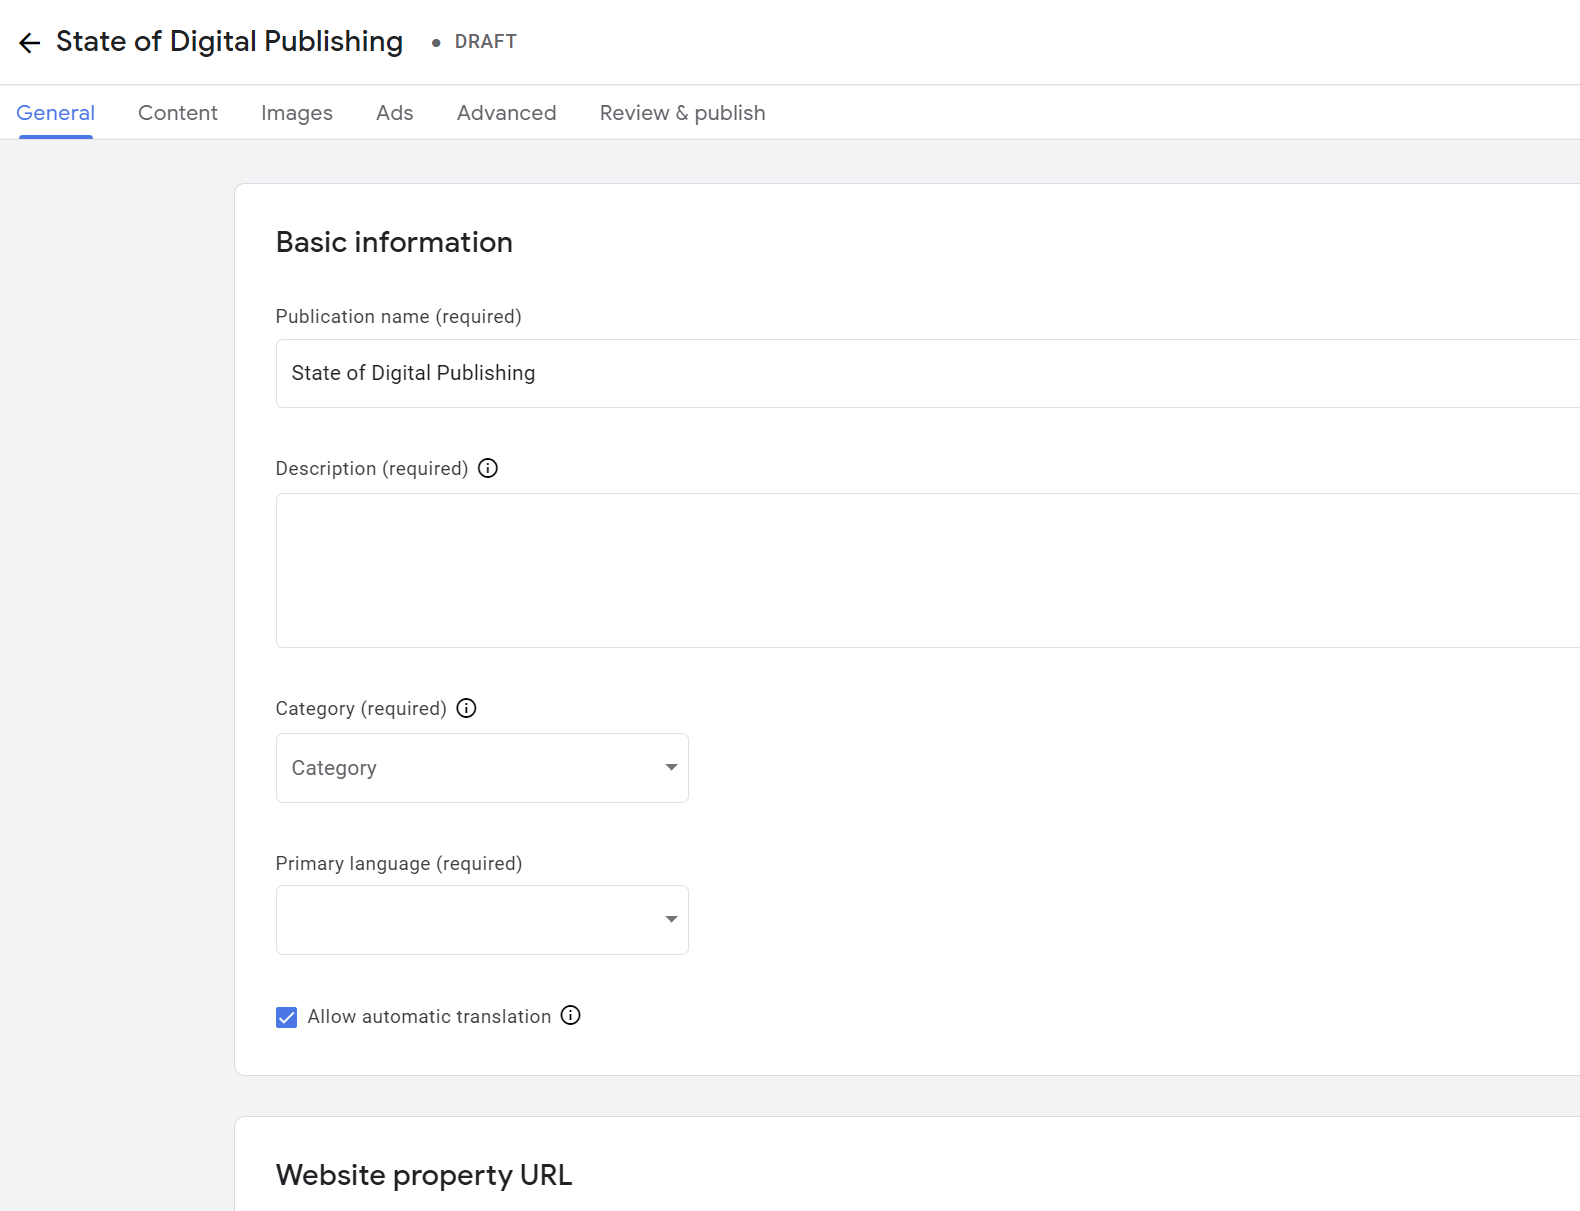Screen dimensions: 1580x1211
Task: Select the Ads tab
Action: (395, 113)
